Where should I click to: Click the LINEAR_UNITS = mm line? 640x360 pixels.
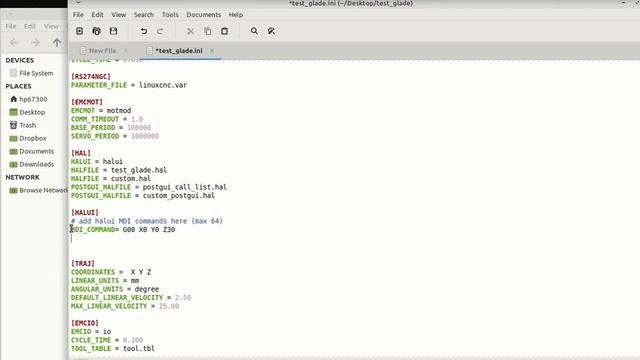[x=105, y=281]
